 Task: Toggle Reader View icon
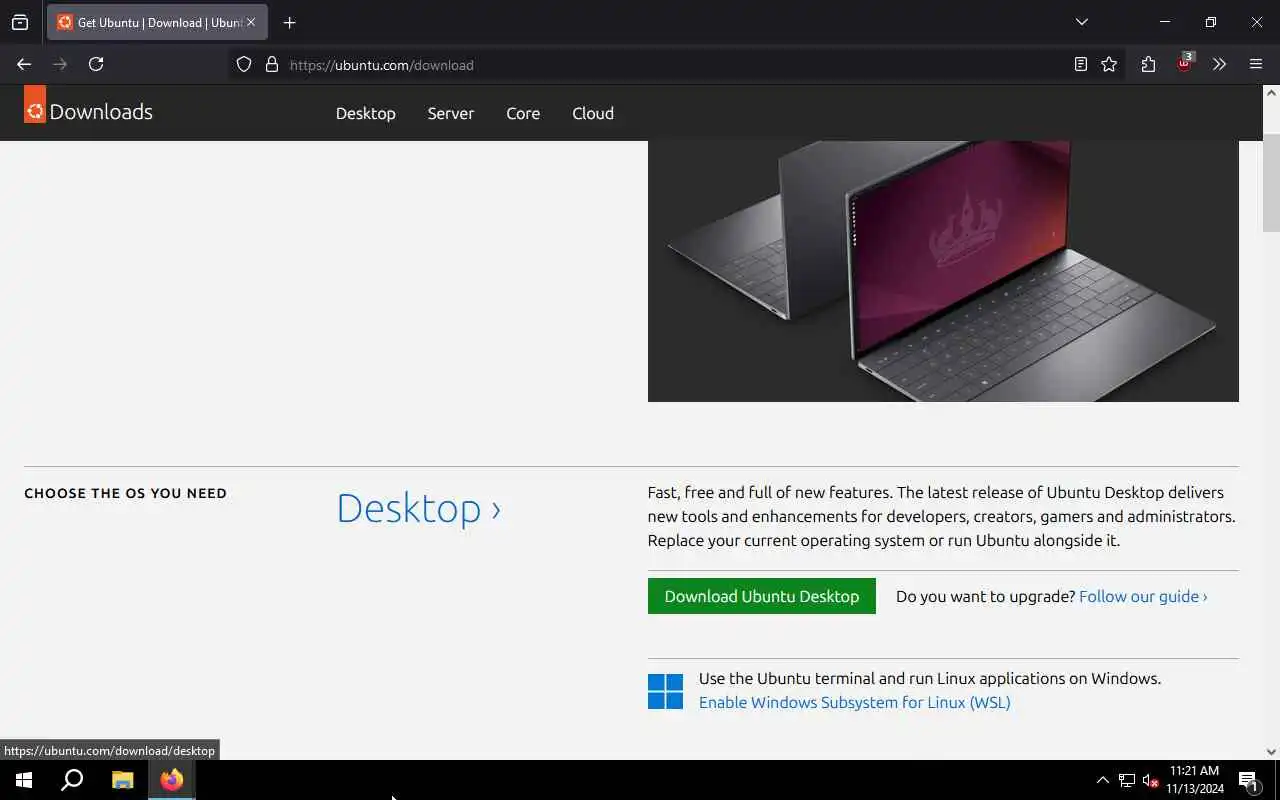(x=1081, y=64)
